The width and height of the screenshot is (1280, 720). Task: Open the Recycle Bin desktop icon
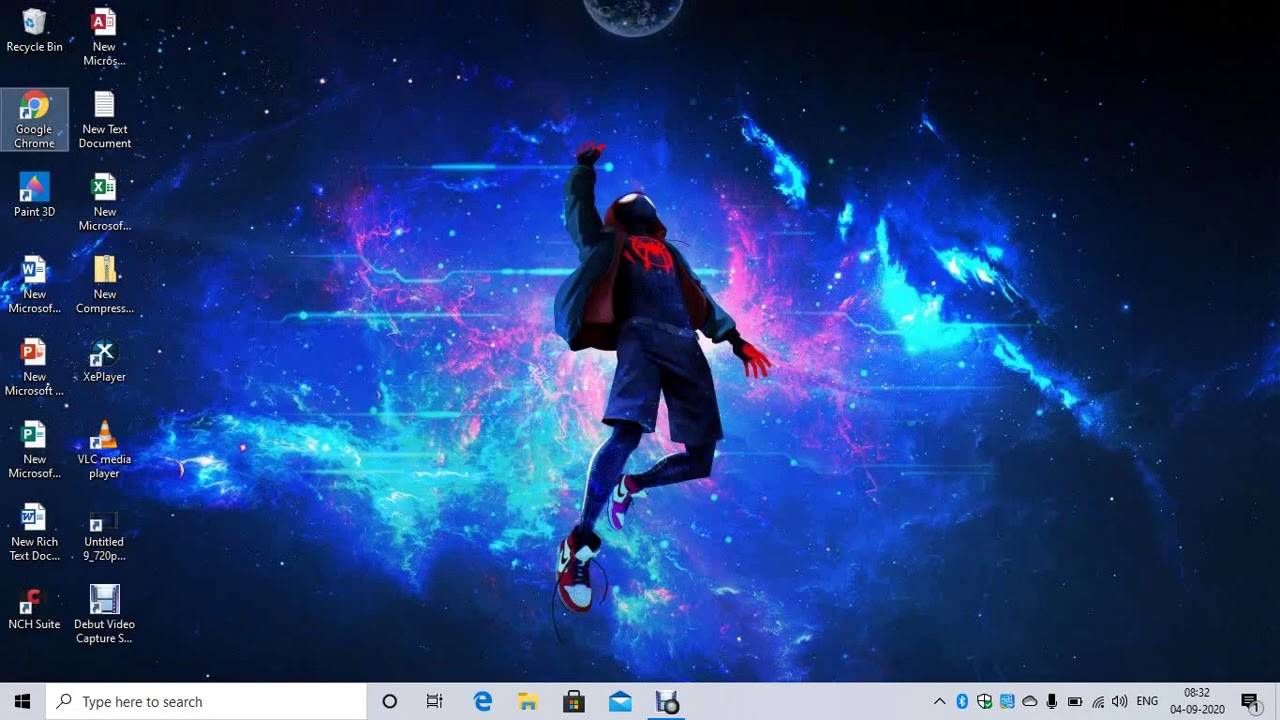point(34,31)
